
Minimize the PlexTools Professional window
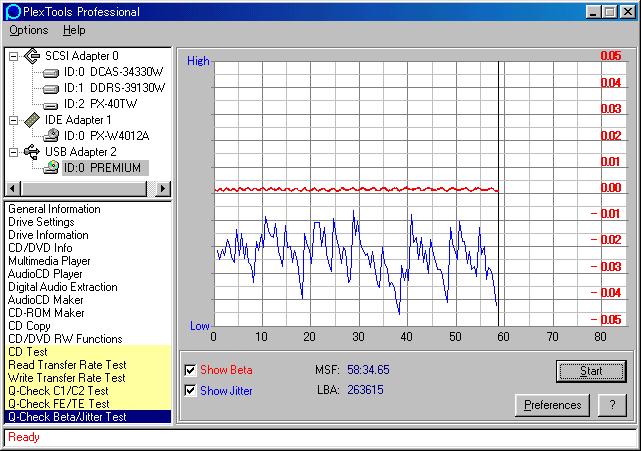594,12
